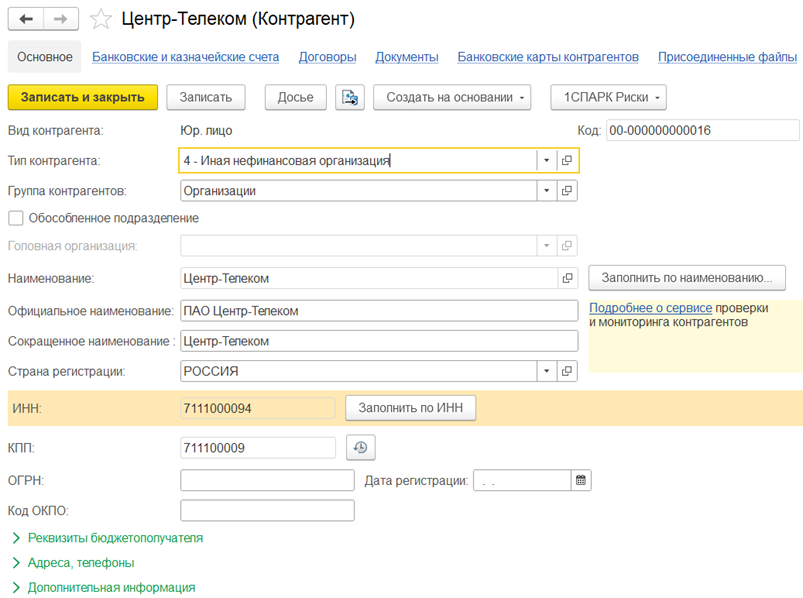Click into the Тип контрагента field
Image resolution: width=803 pixels, height=598 pixels.
coord(358,161)
